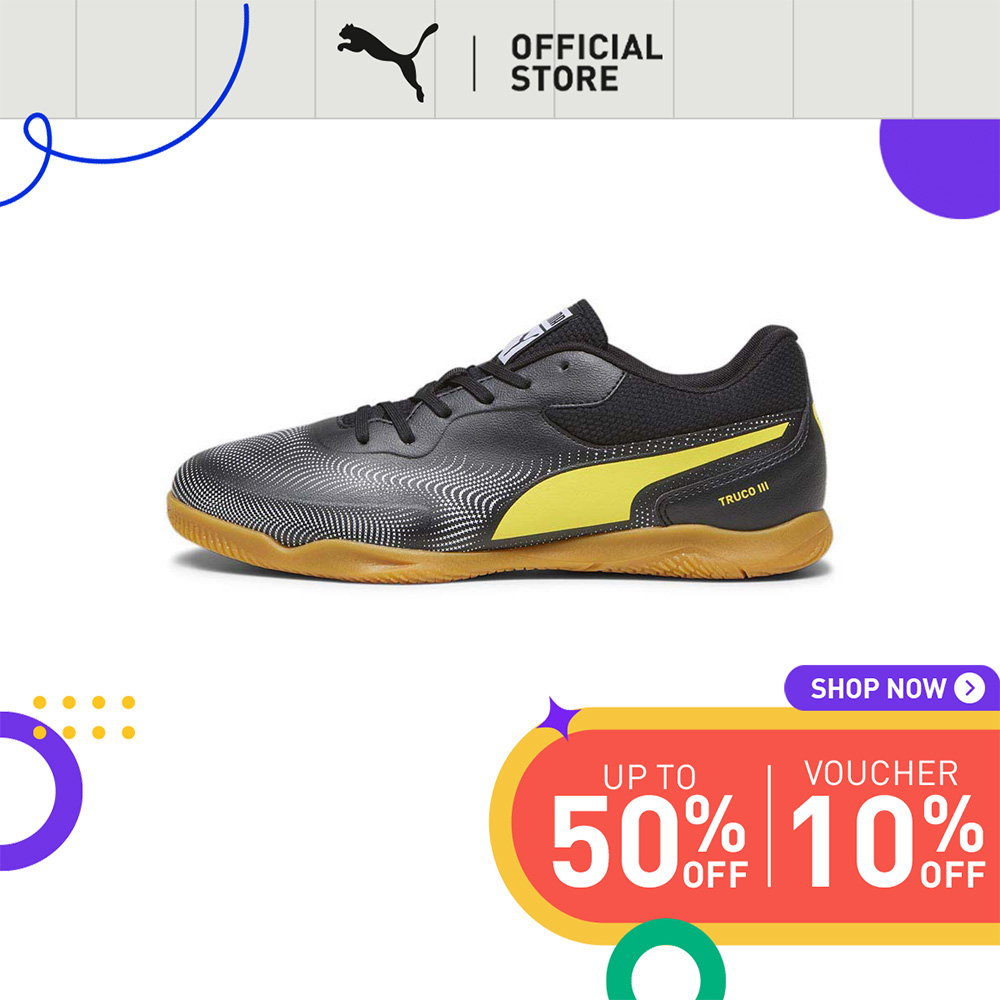Click the blue curly line decoration

point(124,105)
